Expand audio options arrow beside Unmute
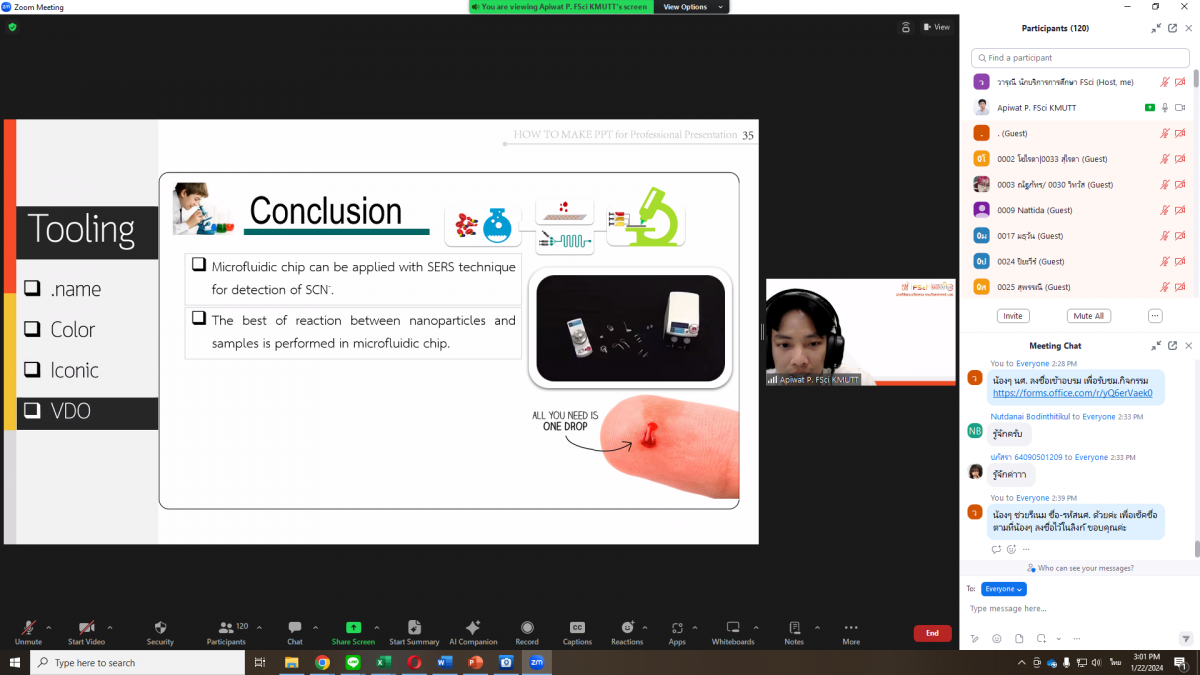The width and height of the screenshot is (1200, 675). tap(48, 627)
